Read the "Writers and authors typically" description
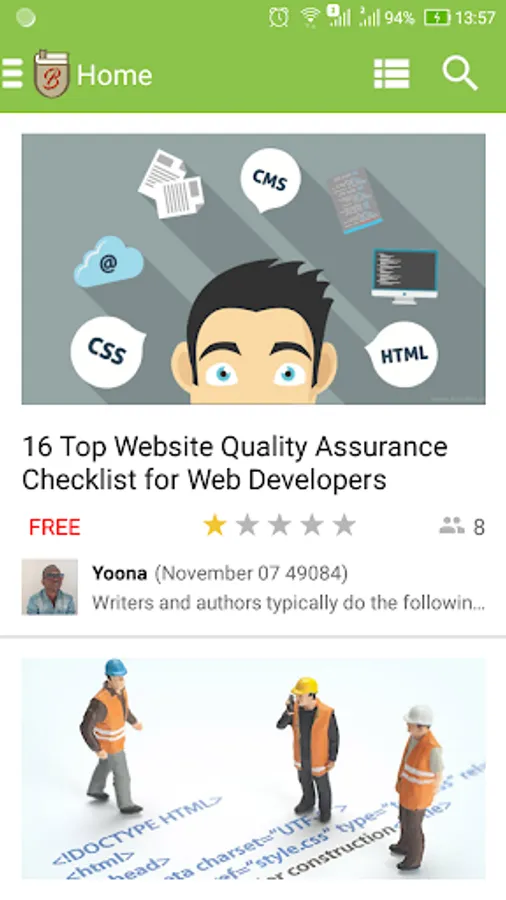The width and height of the screenshot is (506, 900). (x=289, y=603)
